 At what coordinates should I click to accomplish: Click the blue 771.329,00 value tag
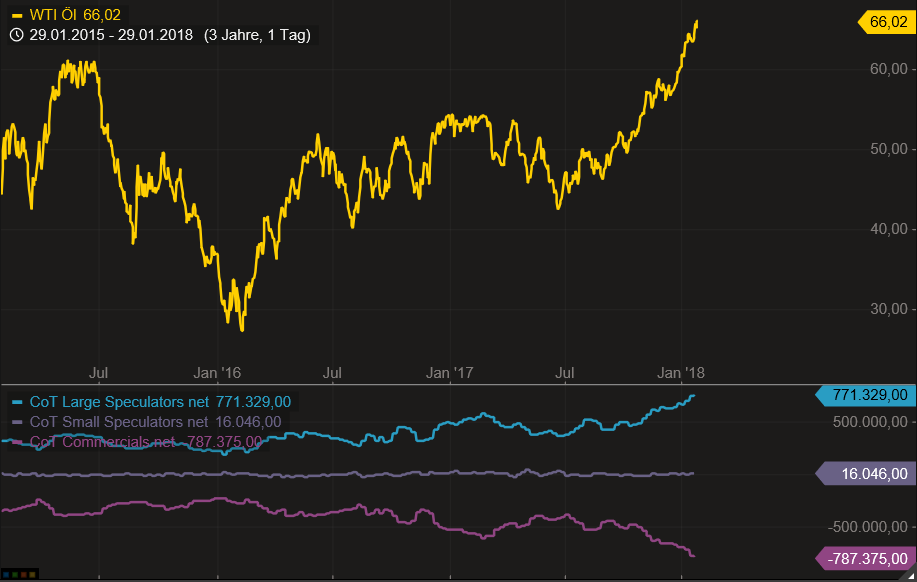point(864,395)
